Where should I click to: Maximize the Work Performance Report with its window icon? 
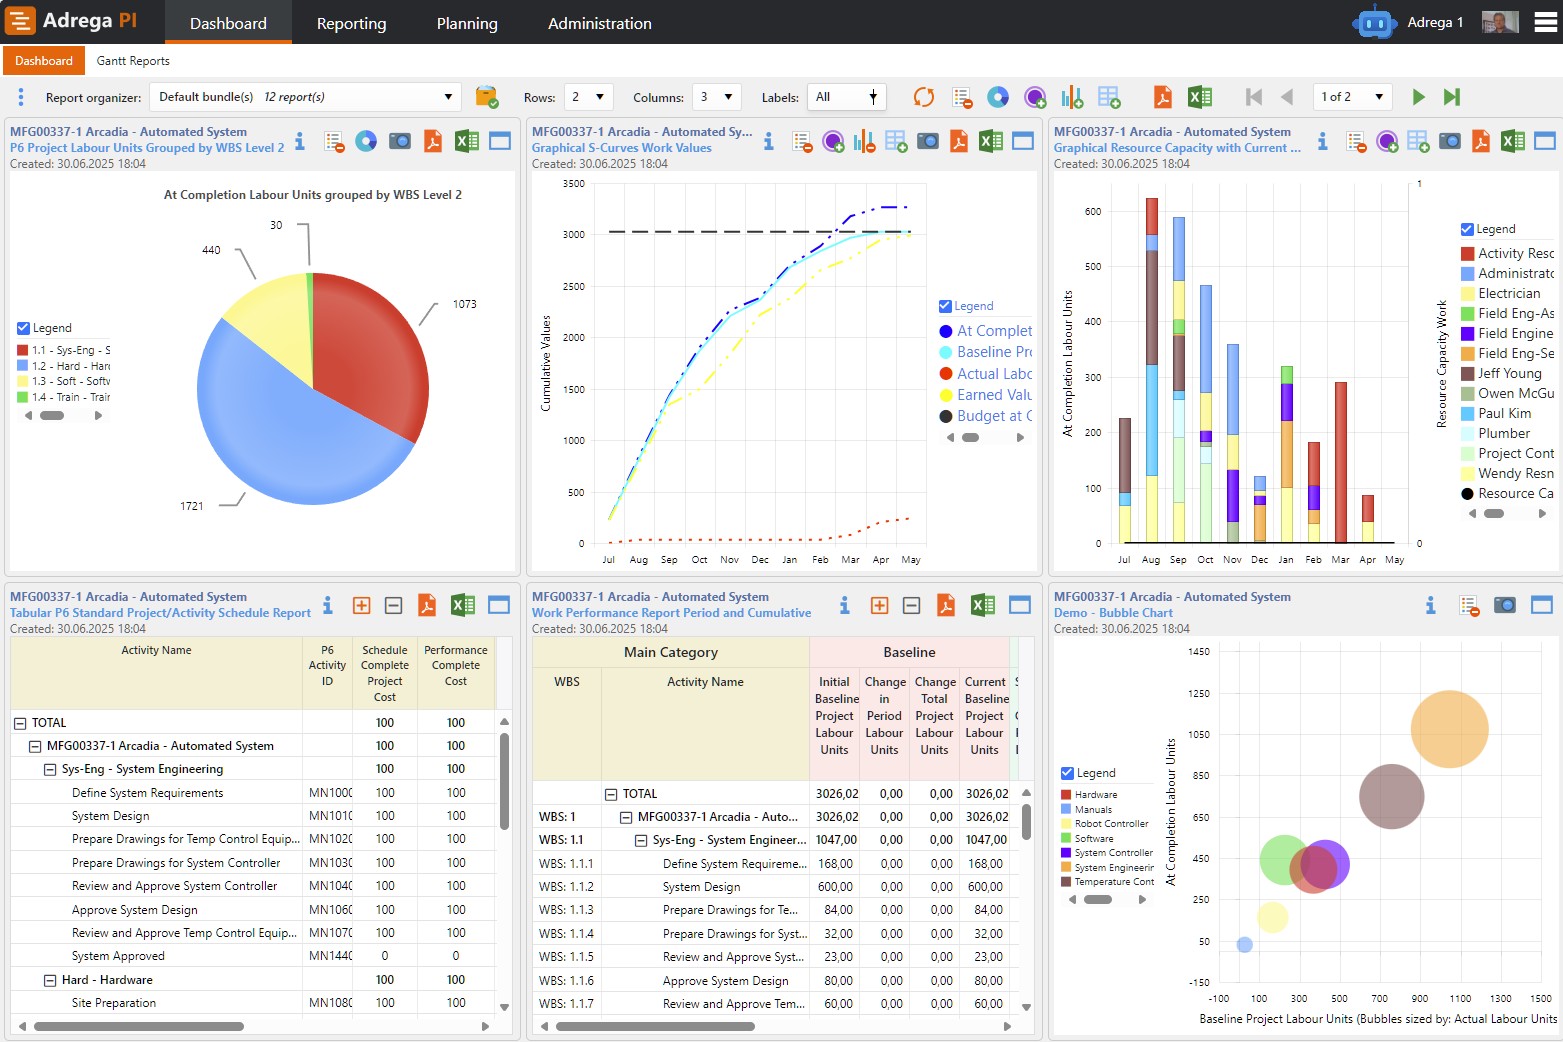click(1020, 605)
